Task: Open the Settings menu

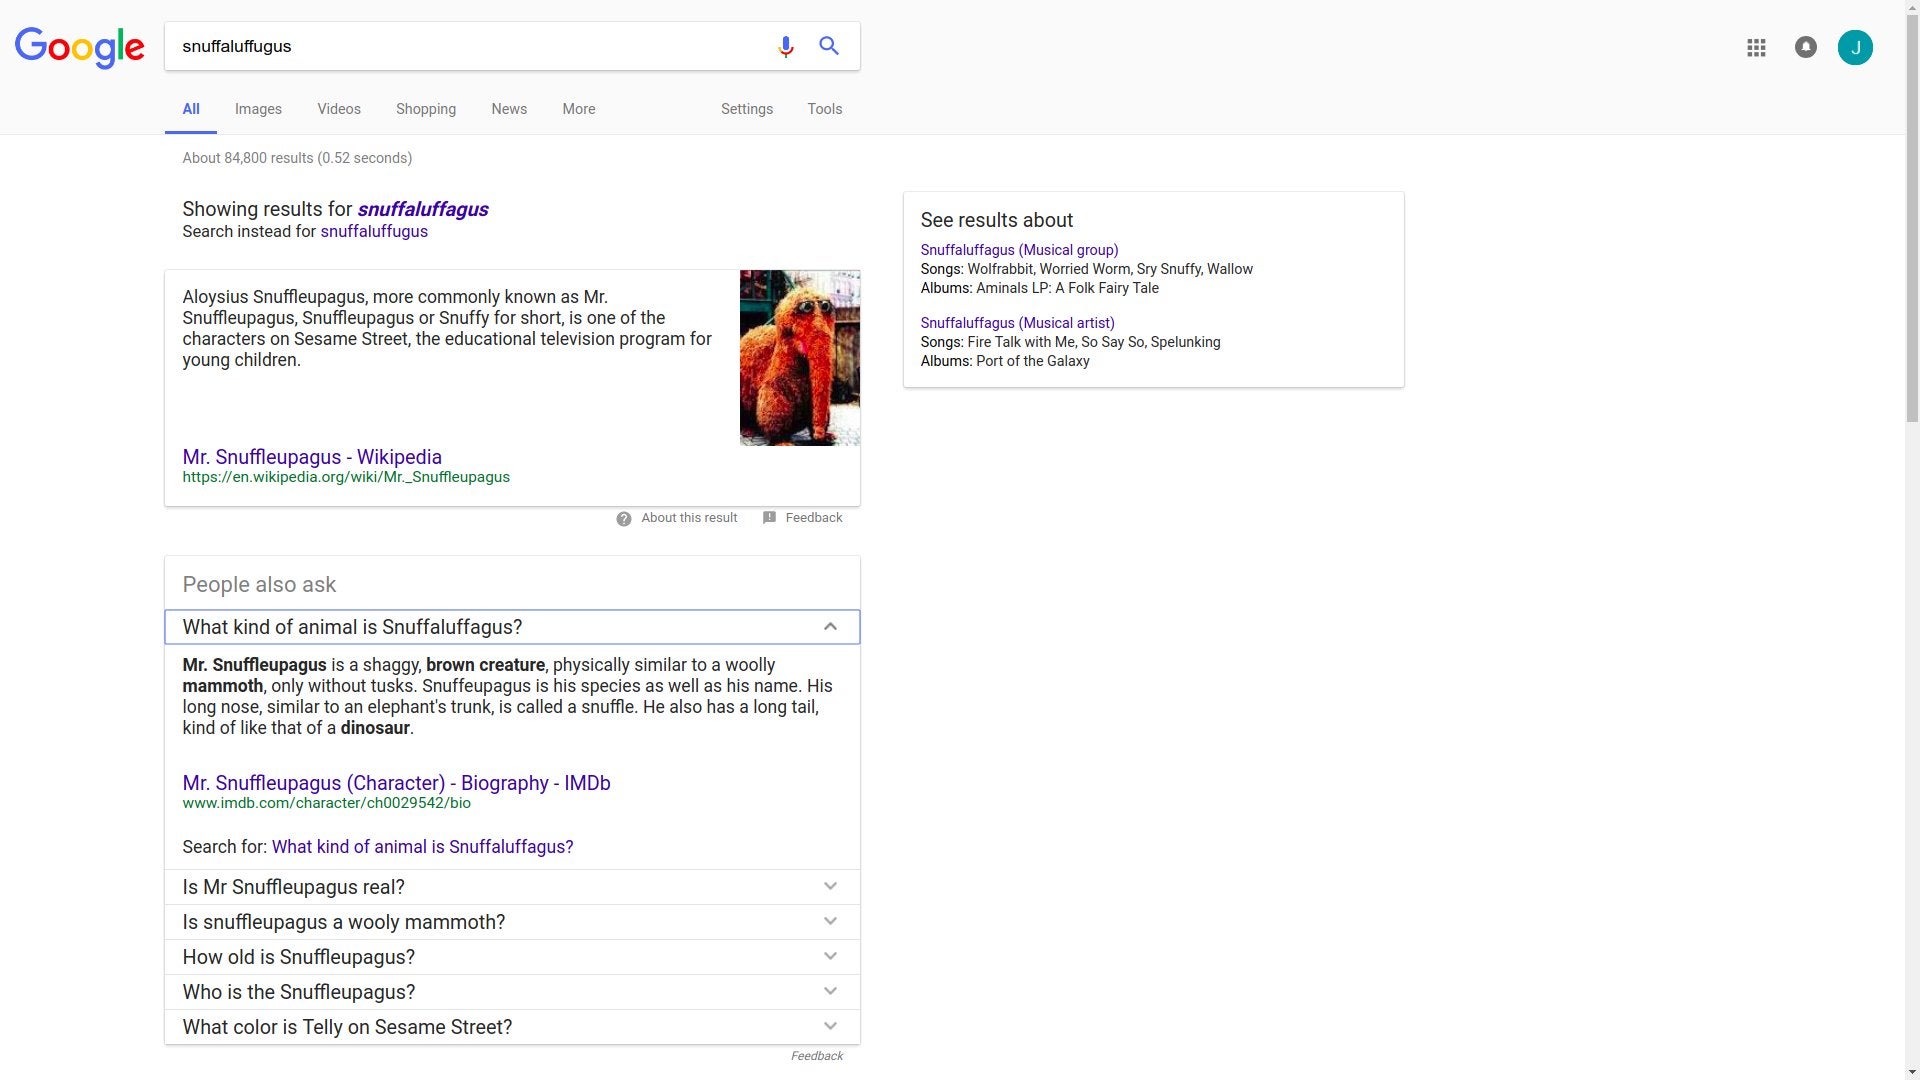Action: [x=747, y=109]
